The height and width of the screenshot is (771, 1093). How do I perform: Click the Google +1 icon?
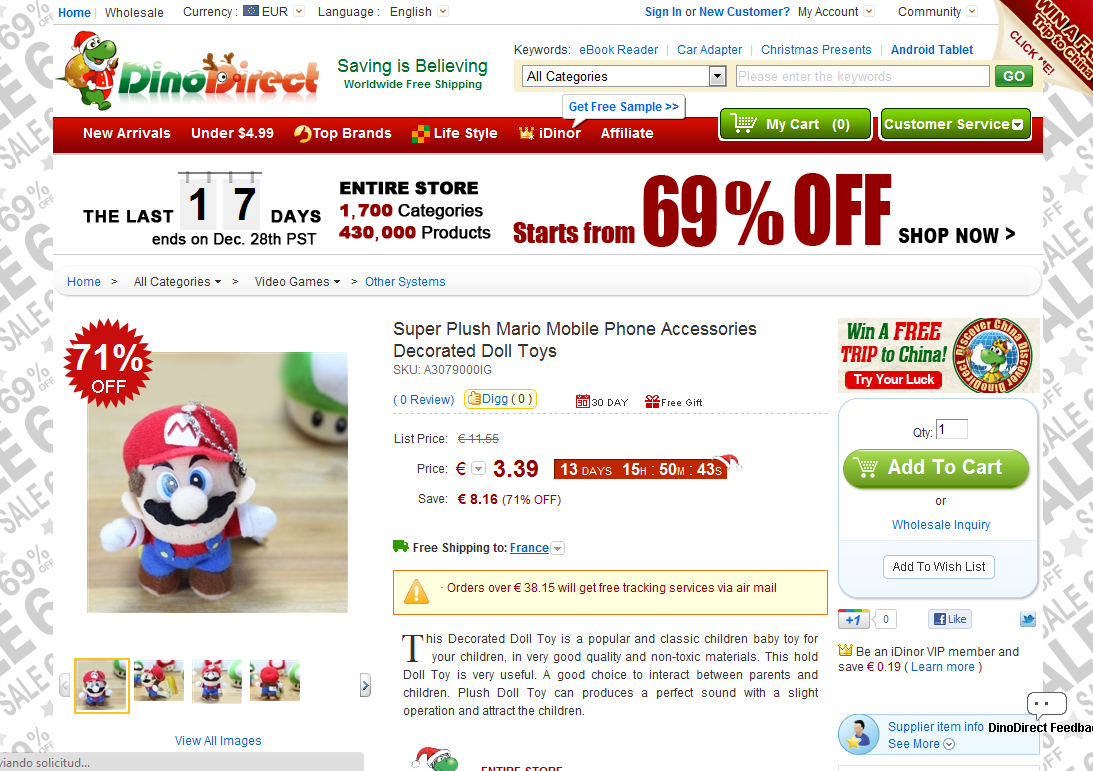[x=853, y=619]
